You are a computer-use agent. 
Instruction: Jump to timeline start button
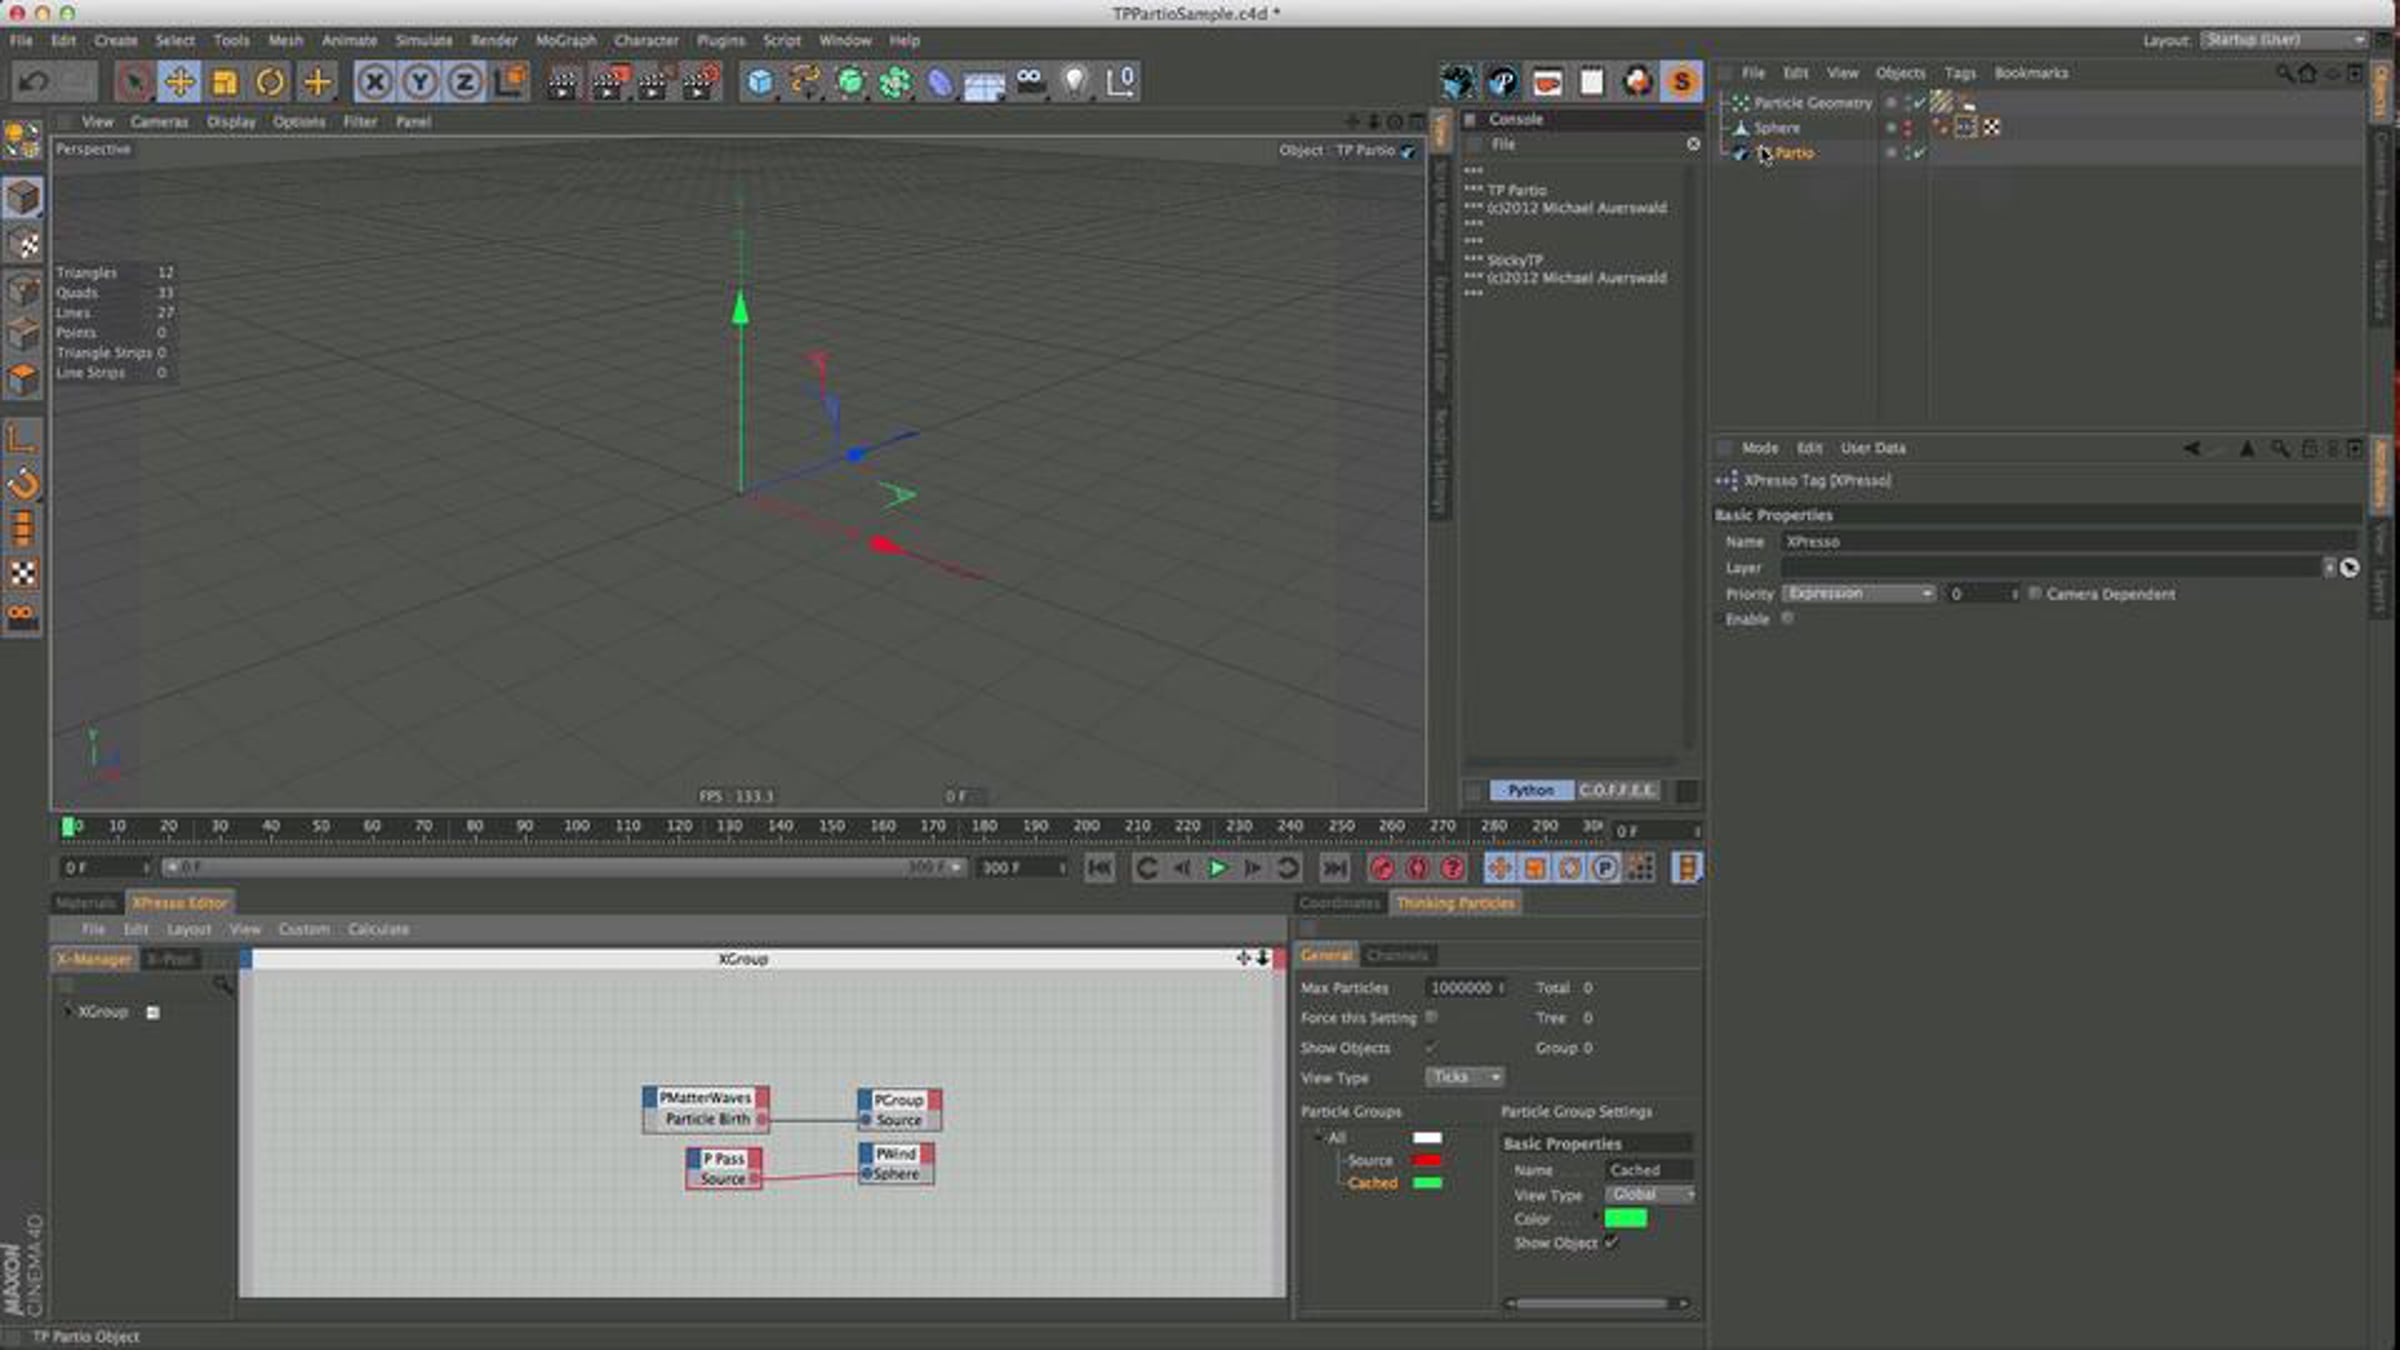(x=1100, y=868)
